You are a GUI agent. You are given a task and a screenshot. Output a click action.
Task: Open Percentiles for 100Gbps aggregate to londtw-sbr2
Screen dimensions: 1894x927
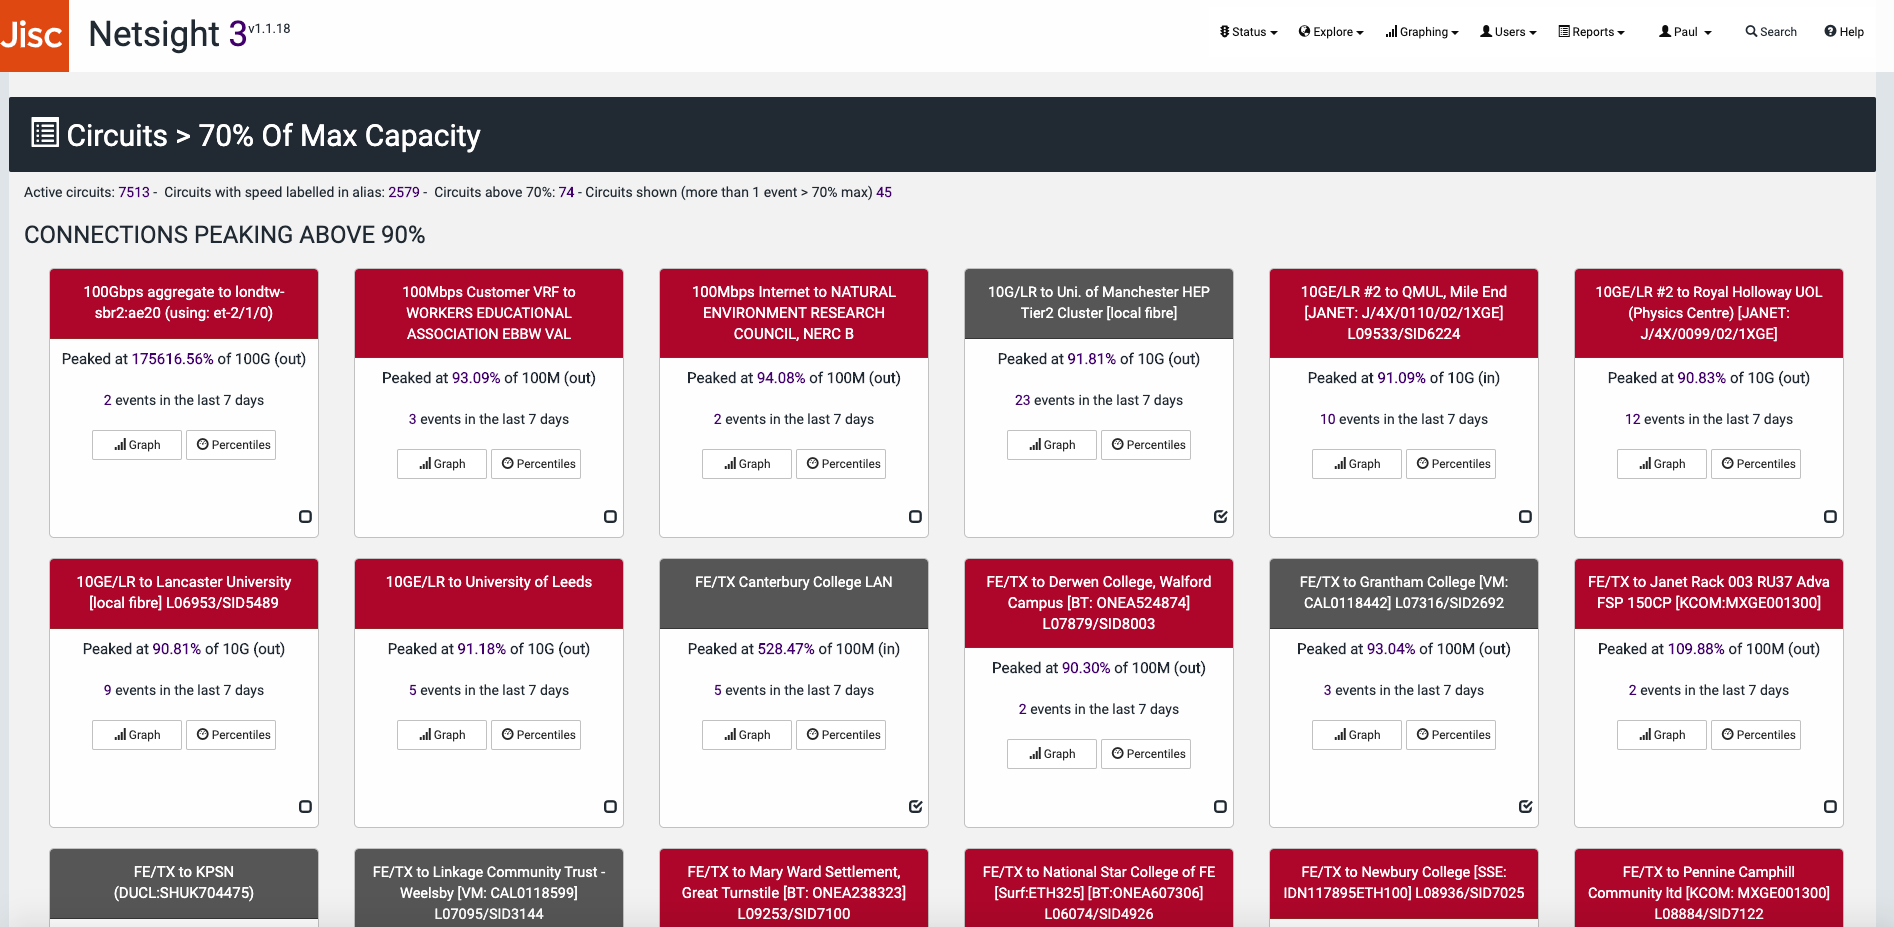click(231, 445)
